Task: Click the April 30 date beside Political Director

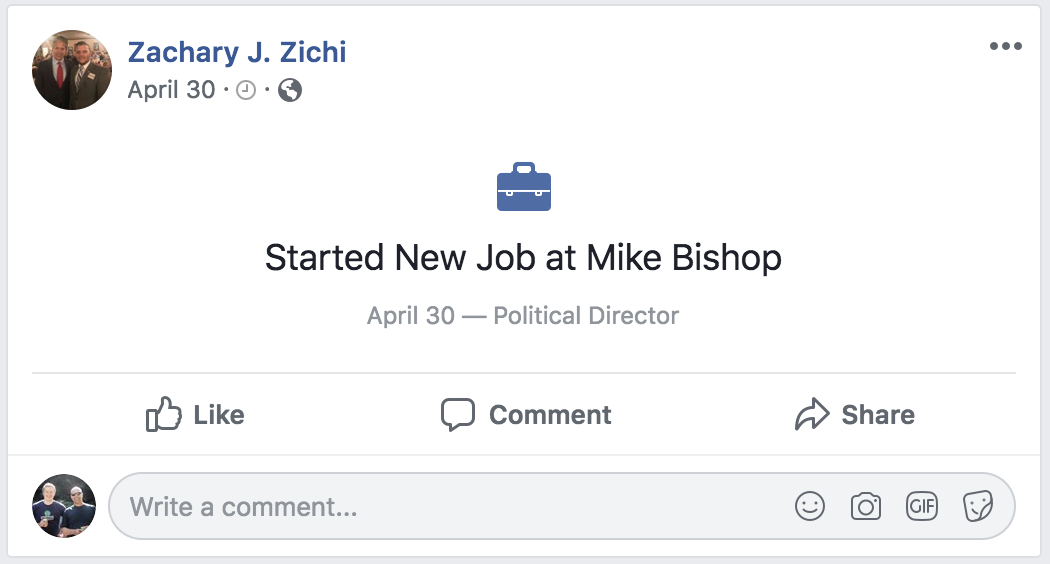Action: click(x=410, y=316)
